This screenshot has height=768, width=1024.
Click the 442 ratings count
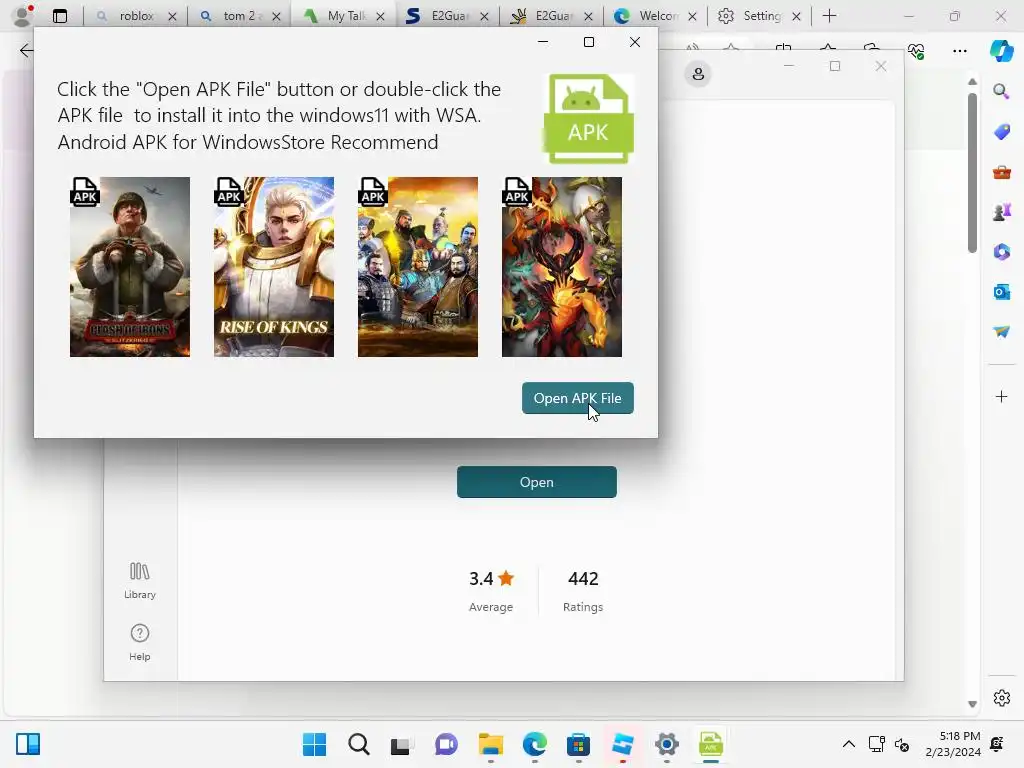(583, 579)
